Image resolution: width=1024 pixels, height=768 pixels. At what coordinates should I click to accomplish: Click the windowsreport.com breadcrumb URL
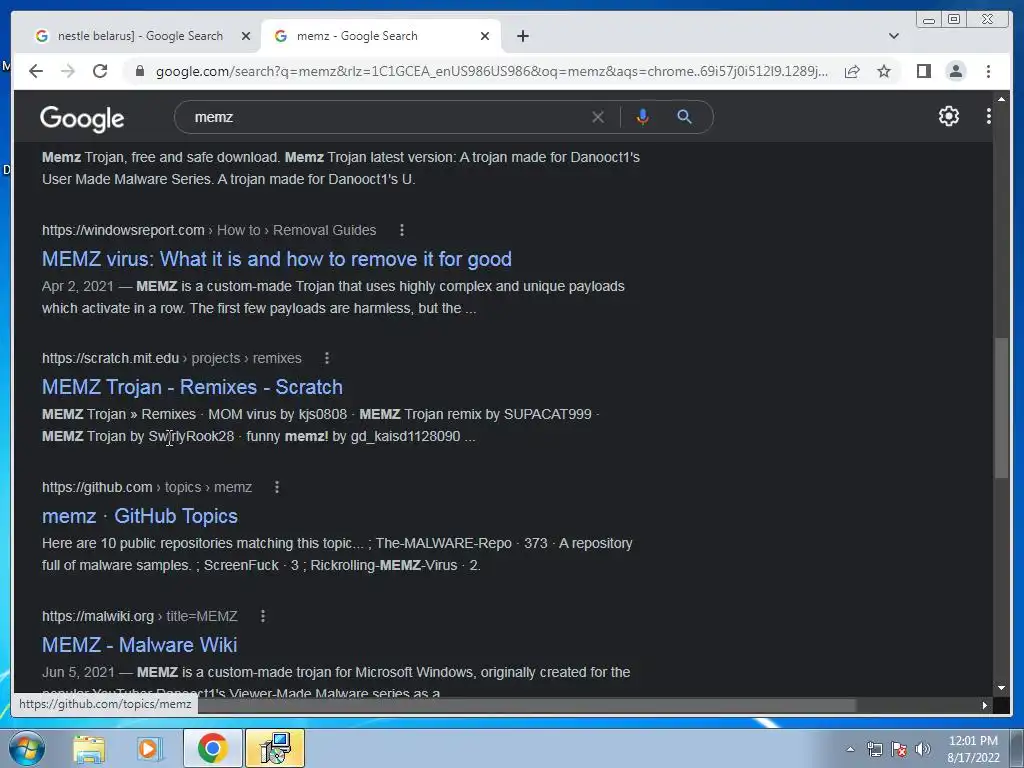pos(209,230)
